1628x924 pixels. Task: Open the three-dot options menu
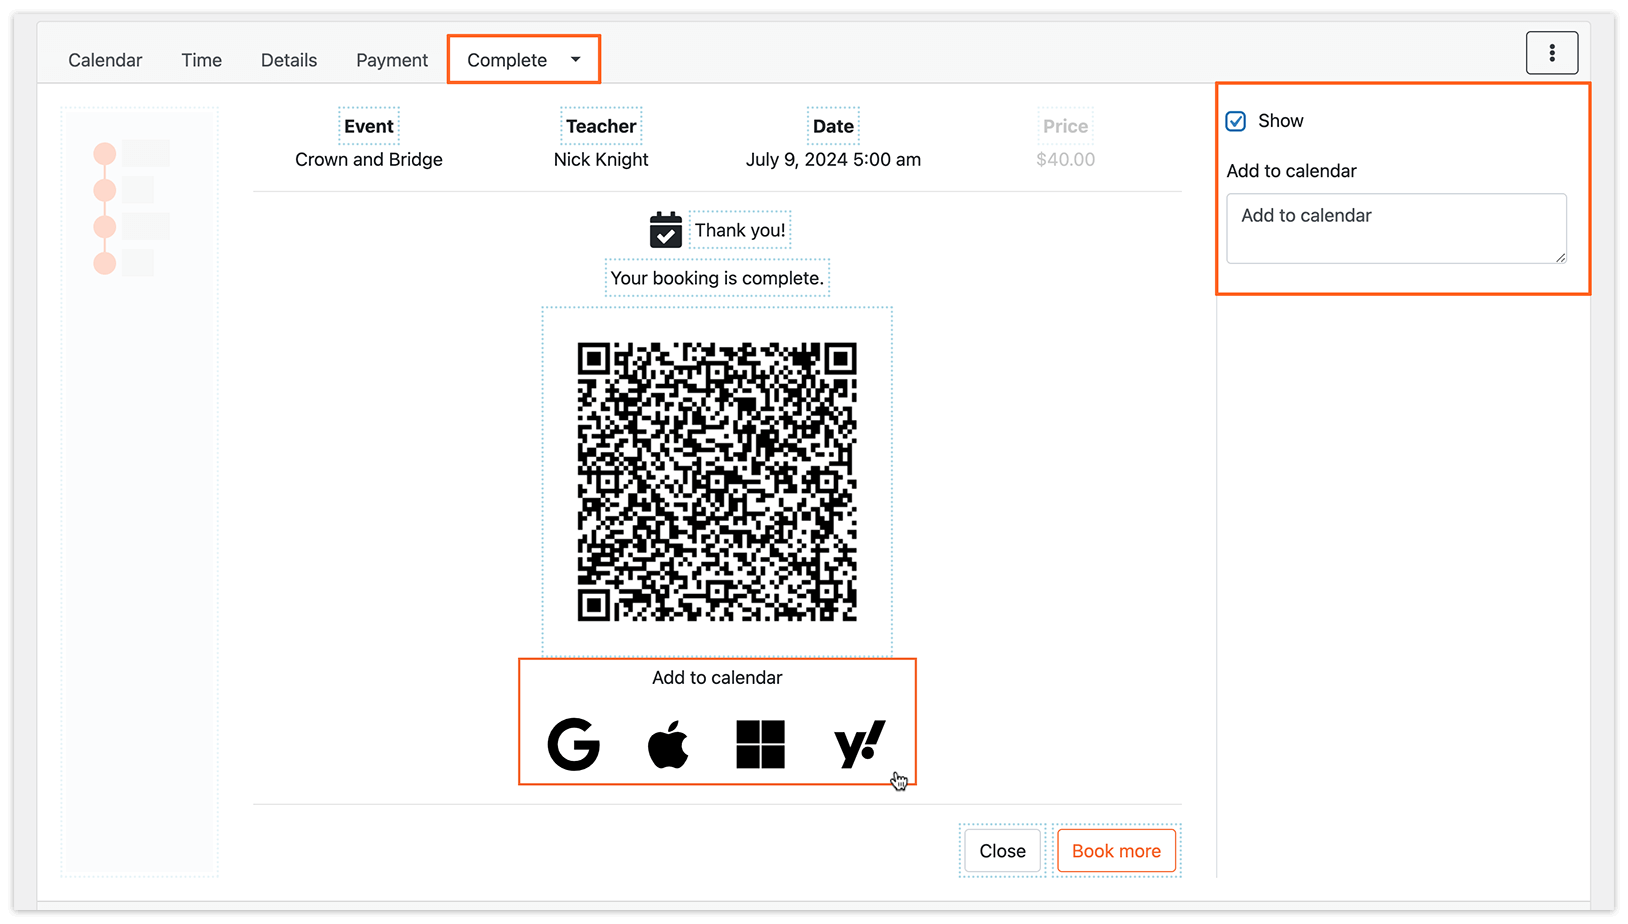pyautogui.click(x=1552, y=52)
